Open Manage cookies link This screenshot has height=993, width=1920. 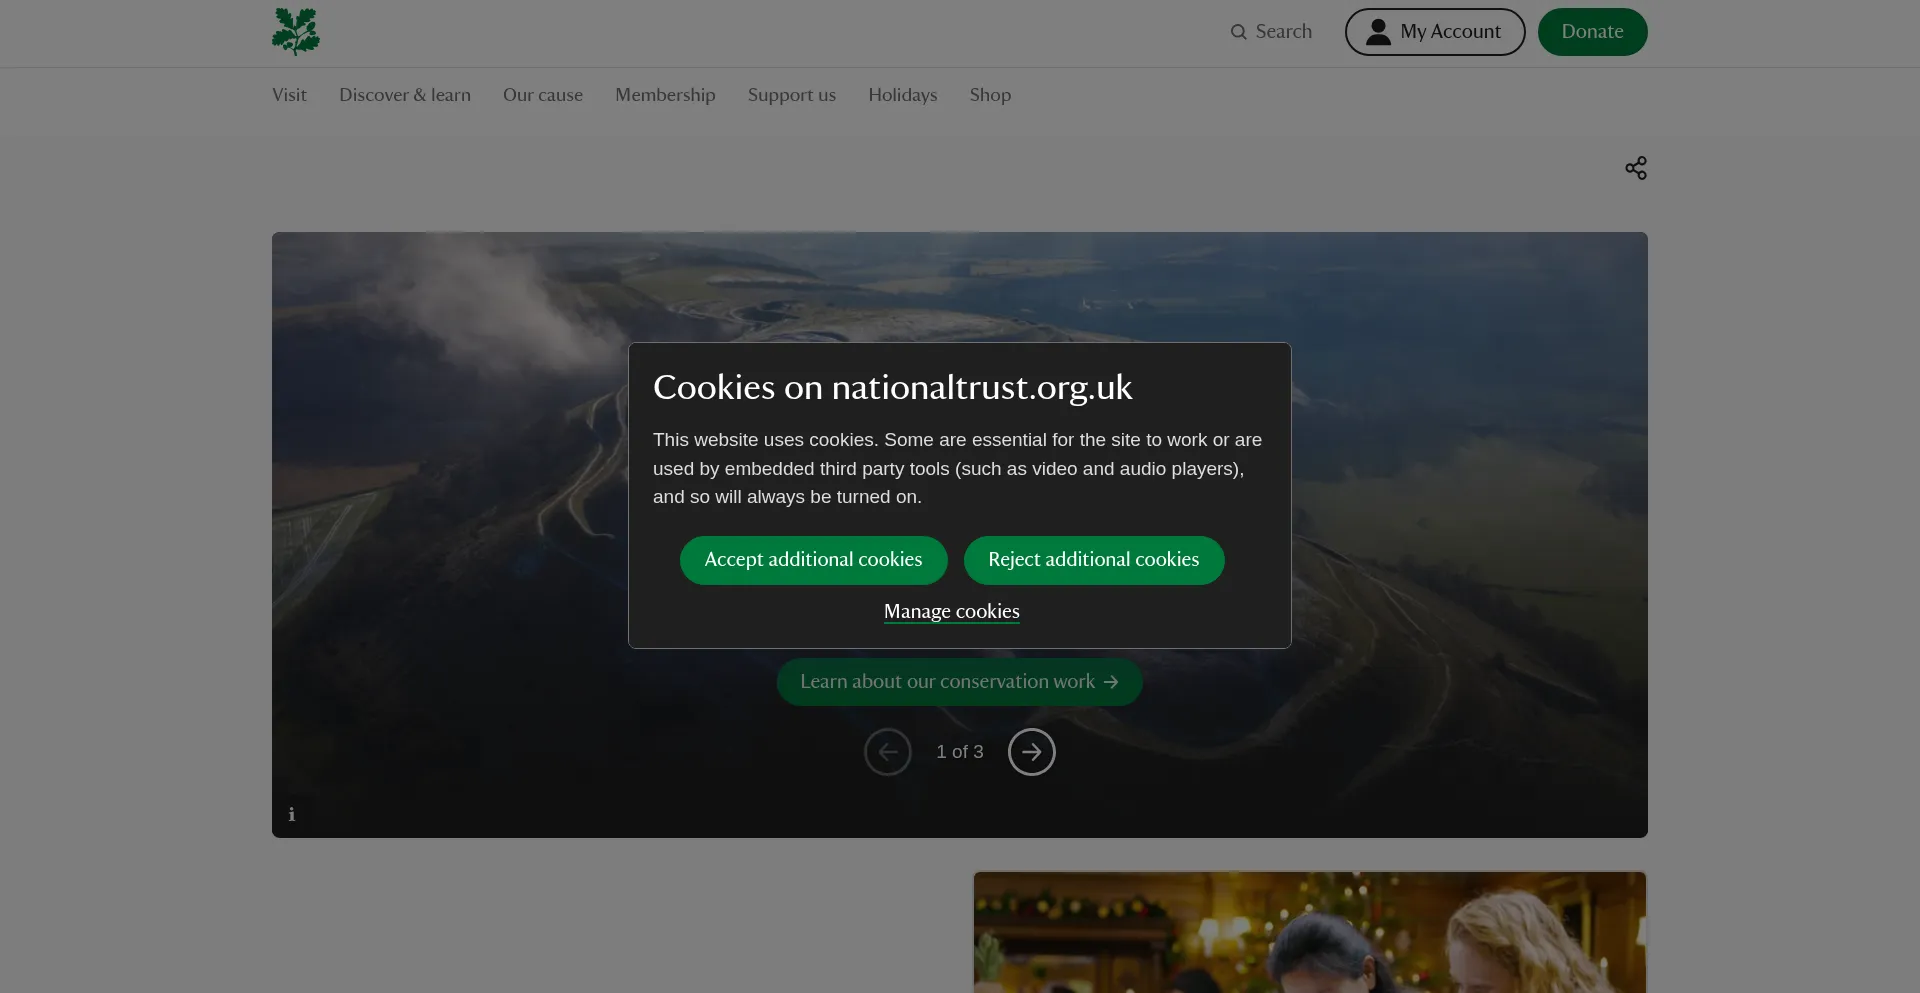point(952,611)
